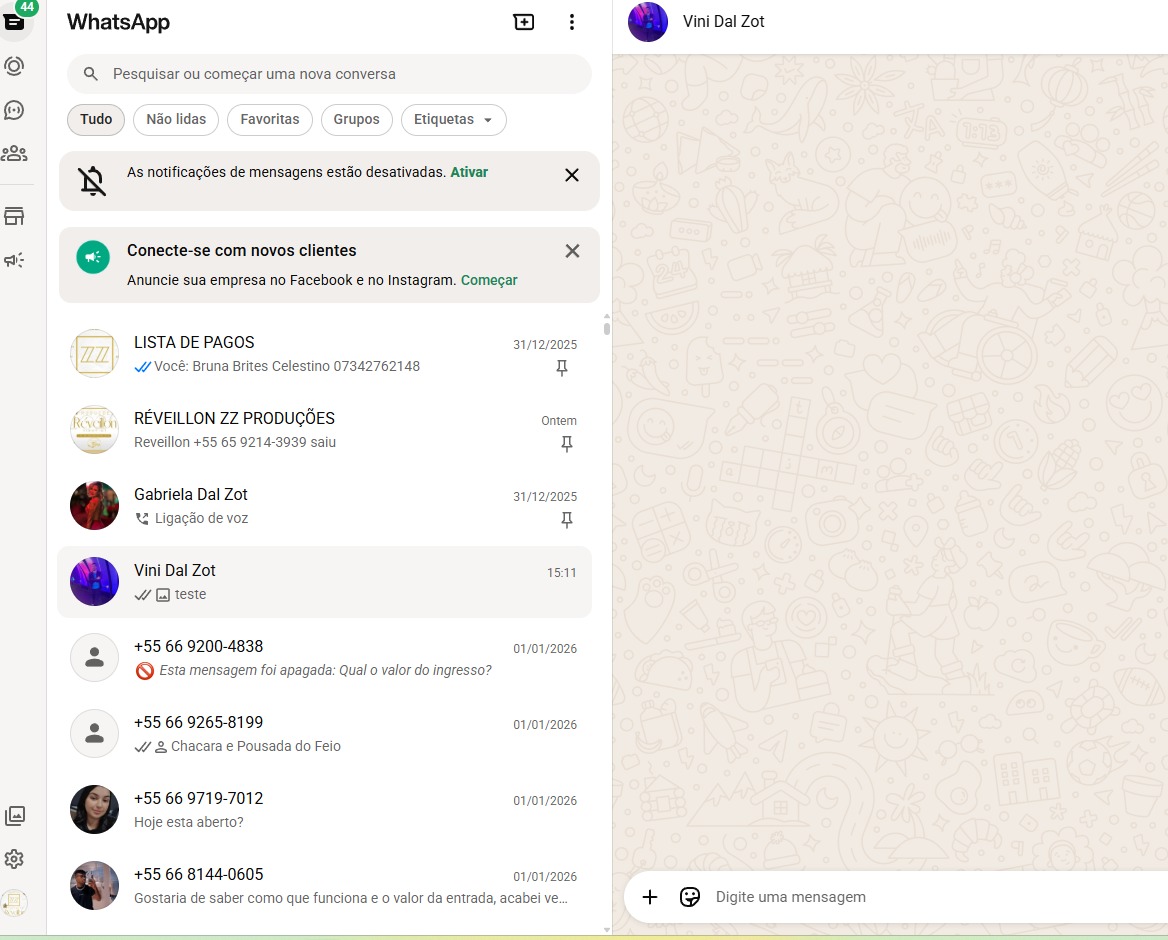Click the chat list scrollbar
The width and height of the screenshot is (1168, 940).
(x=606, y=327)
